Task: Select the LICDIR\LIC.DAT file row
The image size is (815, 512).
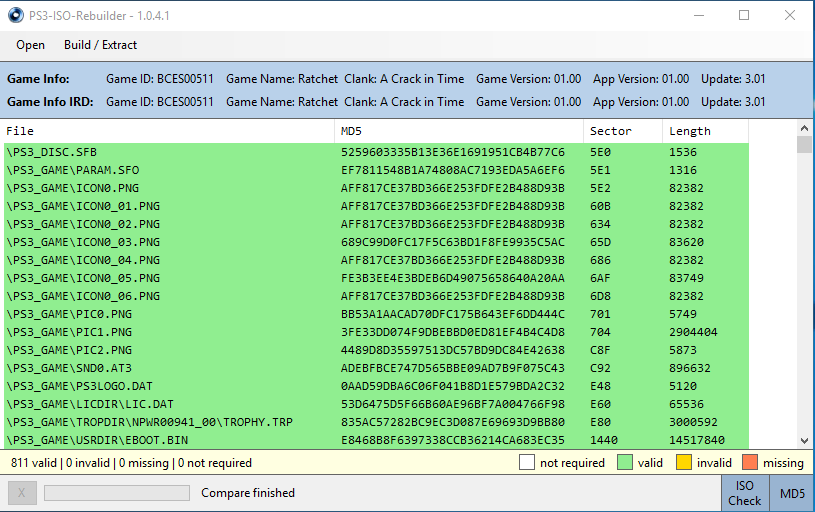Action: (x=376, y=404)
